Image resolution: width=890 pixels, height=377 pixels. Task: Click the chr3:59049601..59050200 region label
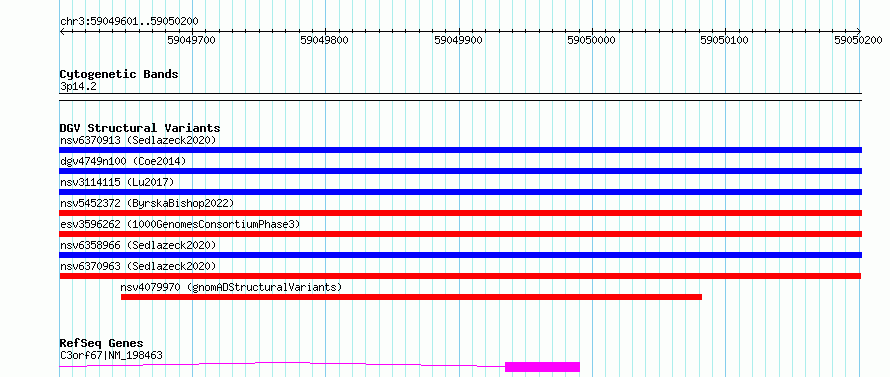[x=129, y=21]
